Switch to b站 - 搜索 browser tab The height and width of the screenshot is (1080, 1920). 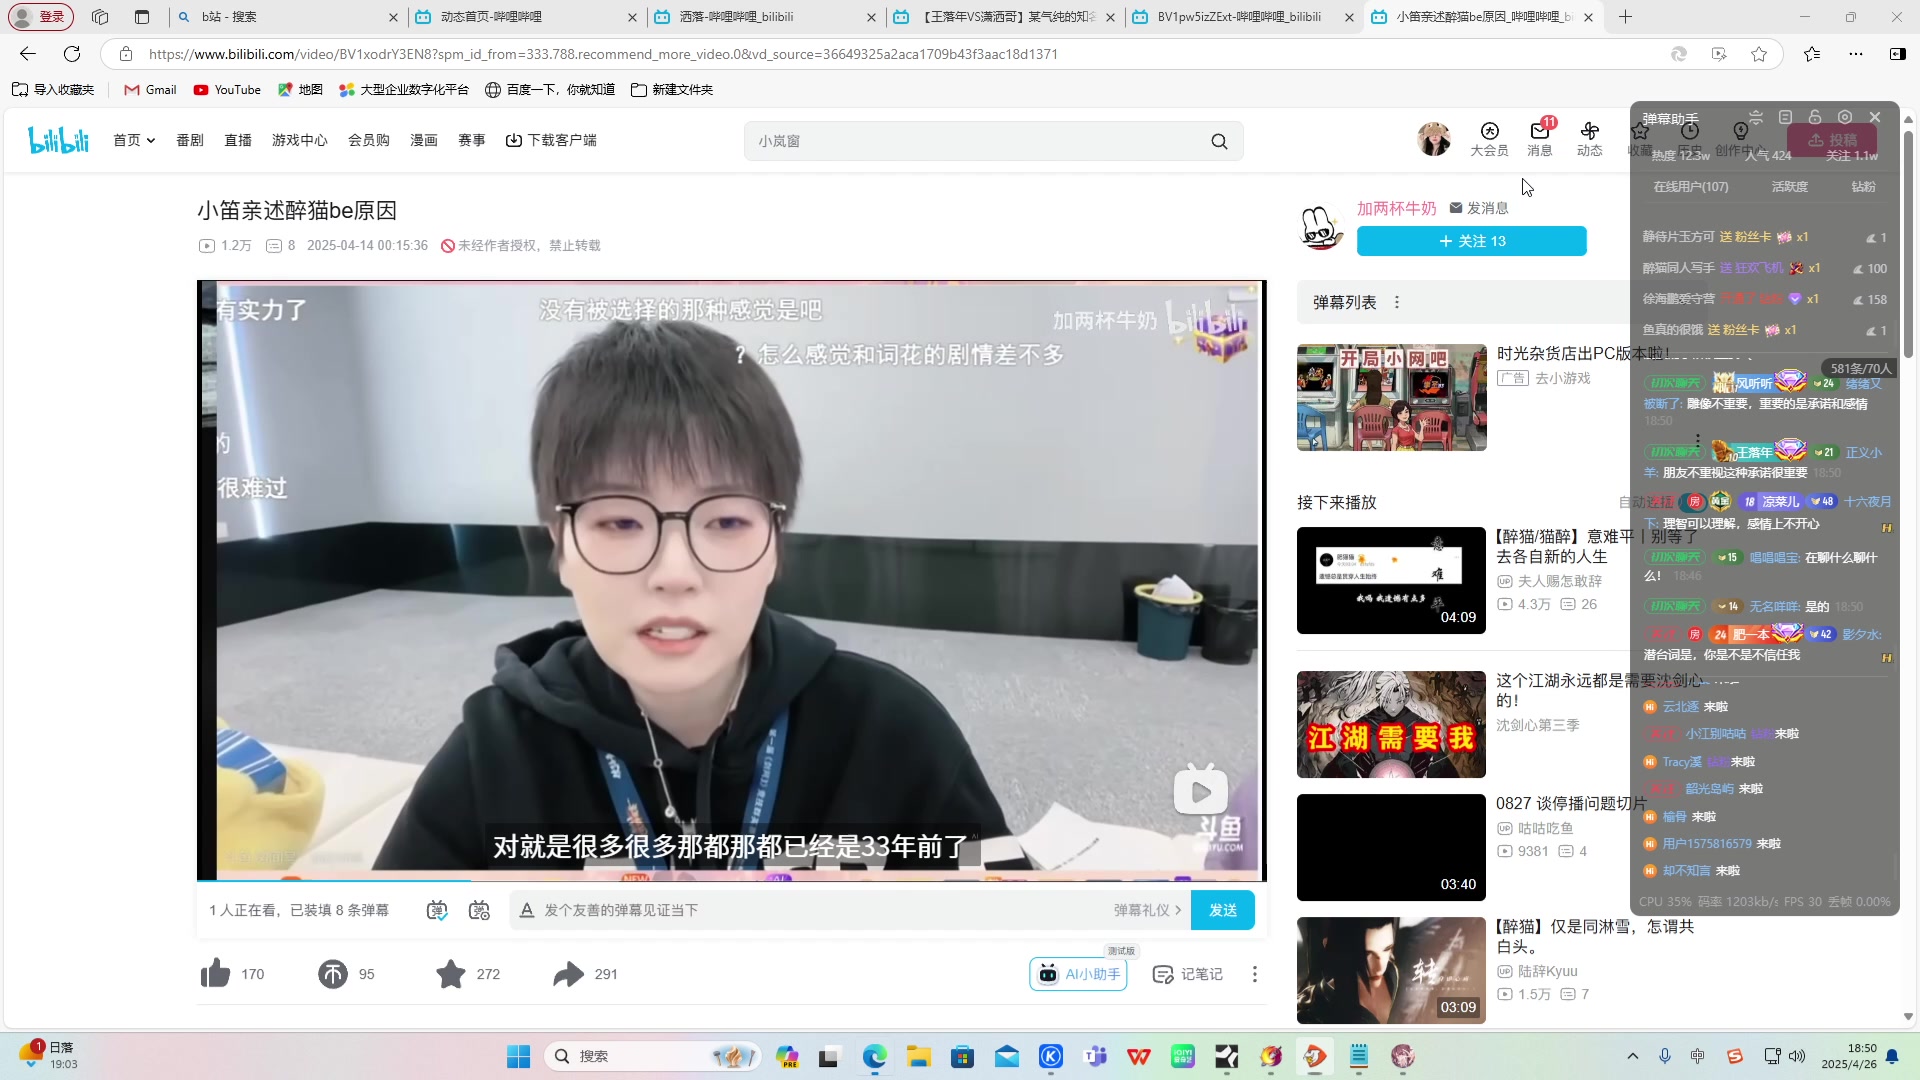(287, 17)
